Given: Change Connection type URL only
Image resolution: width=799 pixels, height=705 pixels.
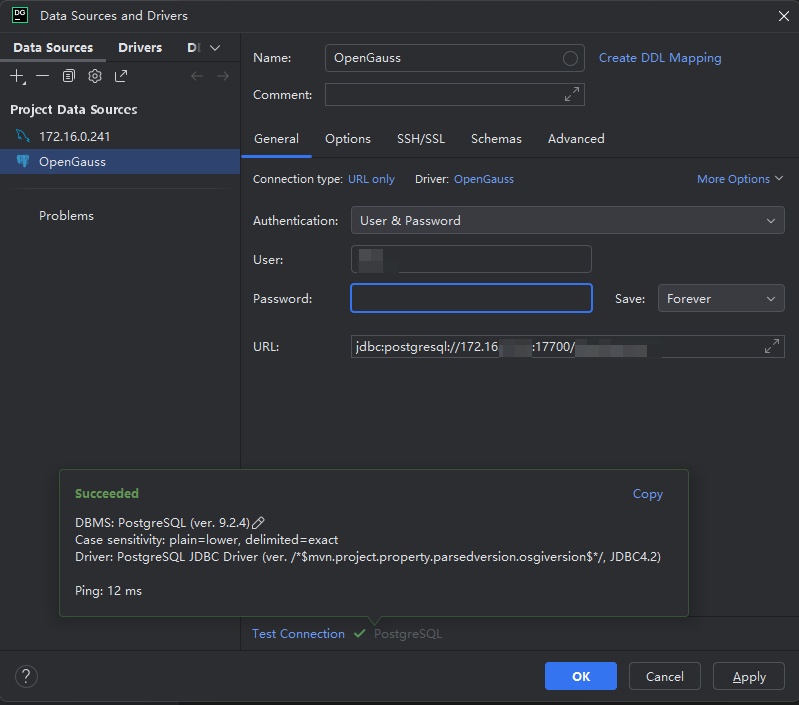Looking at the screenshot, I should click(371, 179).
